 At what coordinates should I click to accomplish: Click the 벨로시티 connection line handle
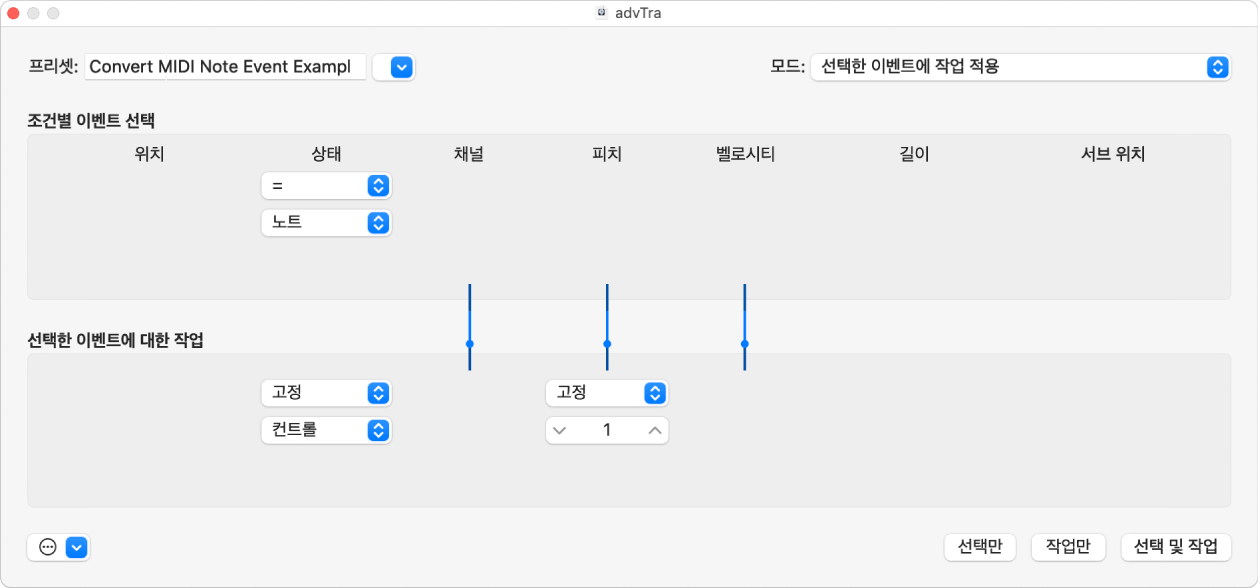744,345
